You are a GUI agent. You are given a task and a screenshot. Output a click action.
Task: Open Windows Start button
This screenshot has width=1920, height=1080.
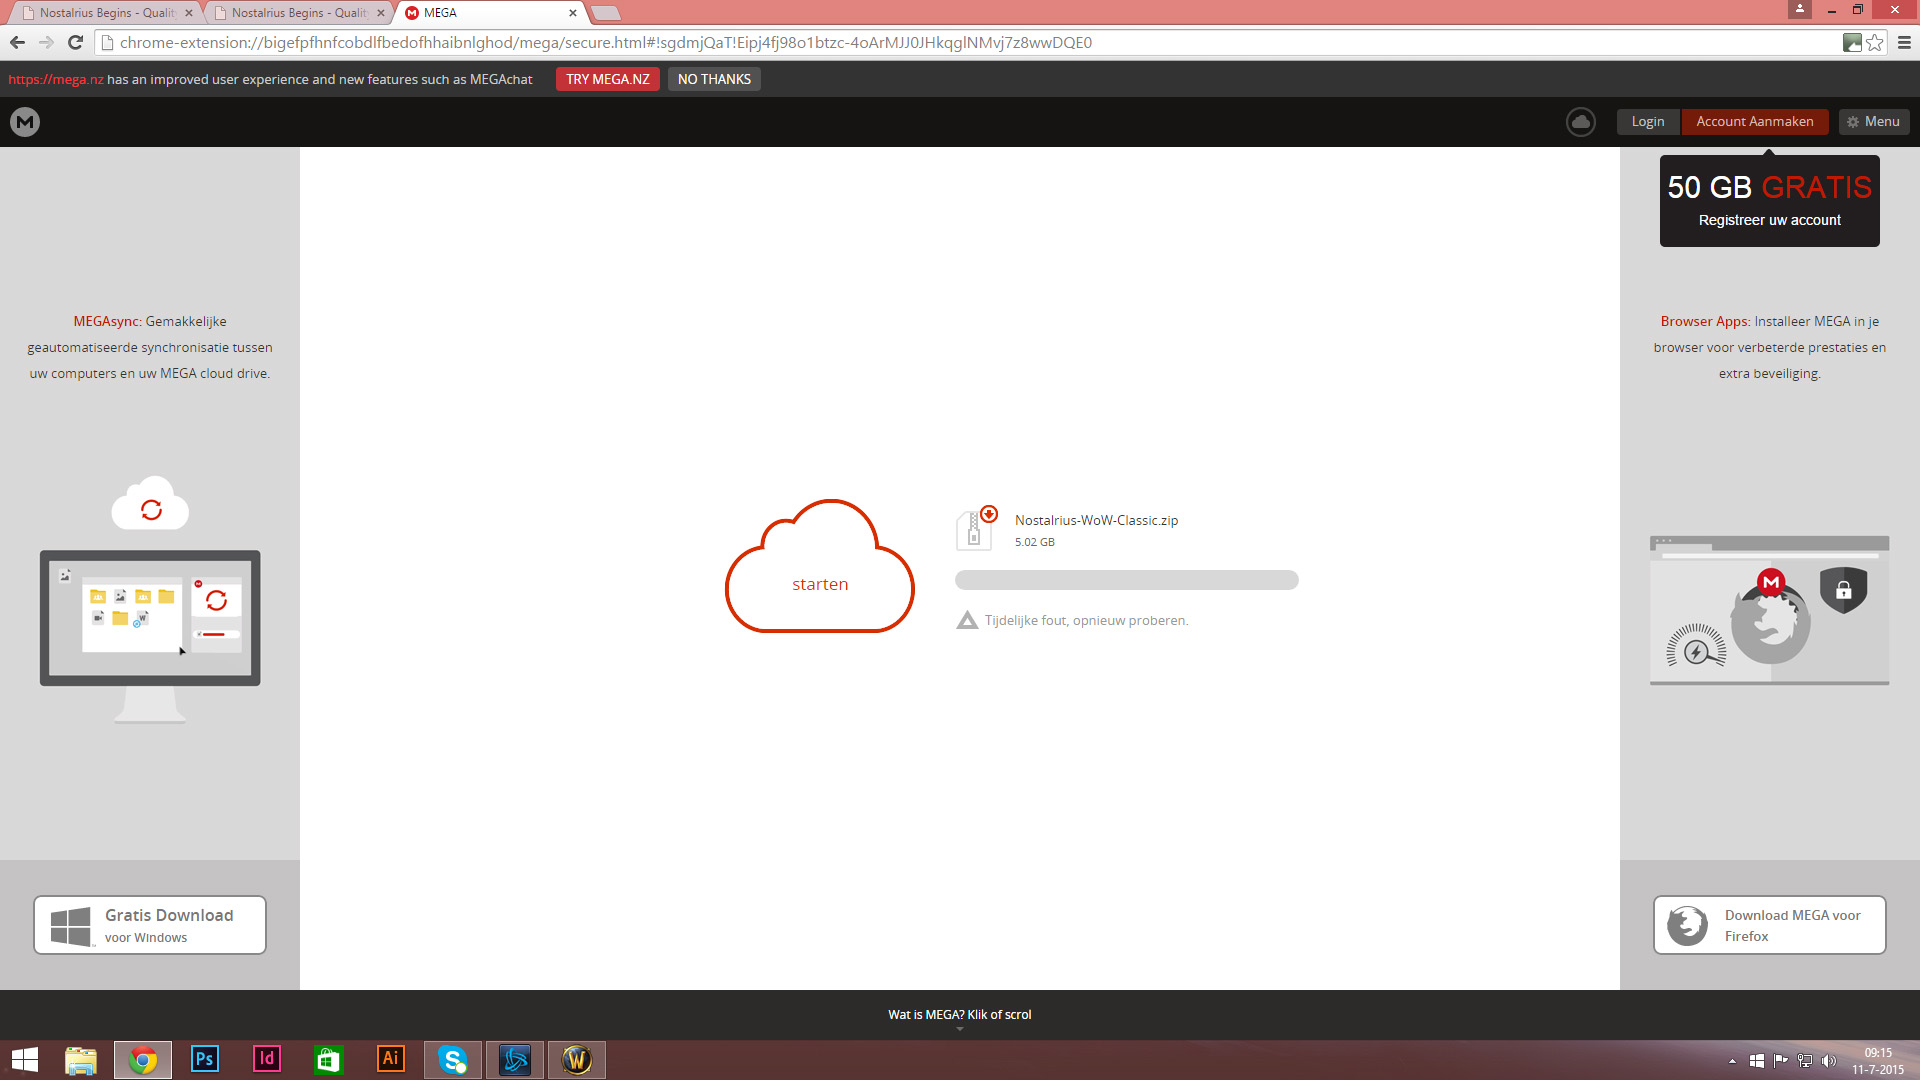(x=25, y=1060)
